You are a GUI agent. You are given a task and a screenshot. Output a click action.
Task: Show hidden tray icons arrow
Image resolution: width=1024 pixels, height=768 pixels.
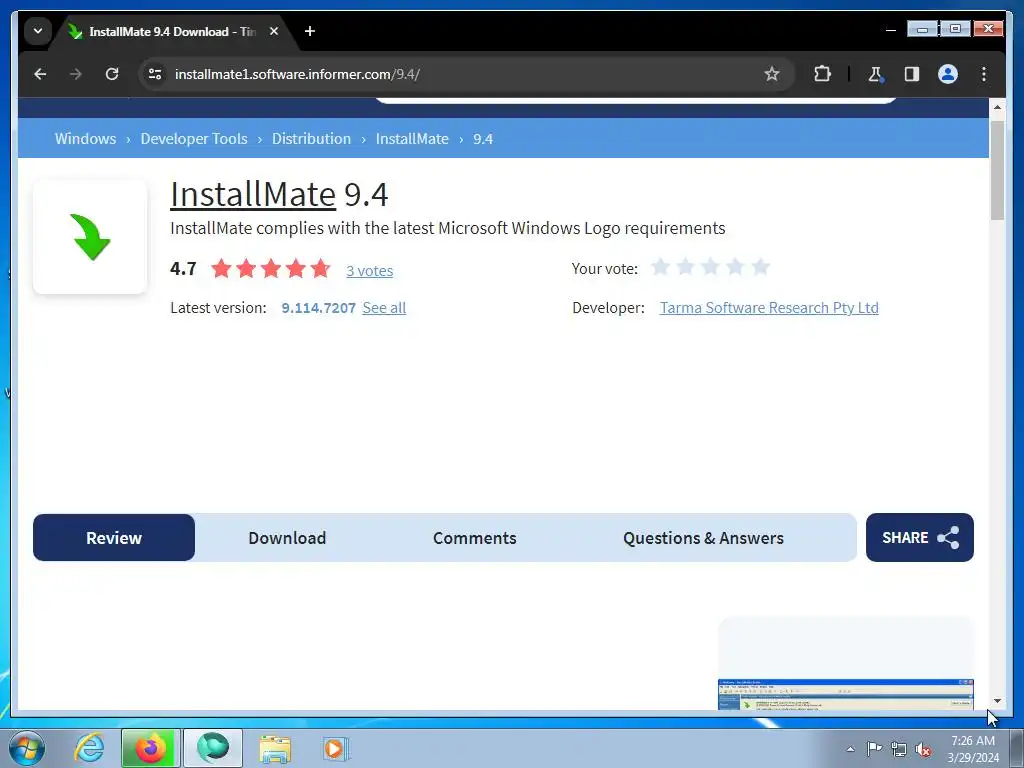click(850, 749)
